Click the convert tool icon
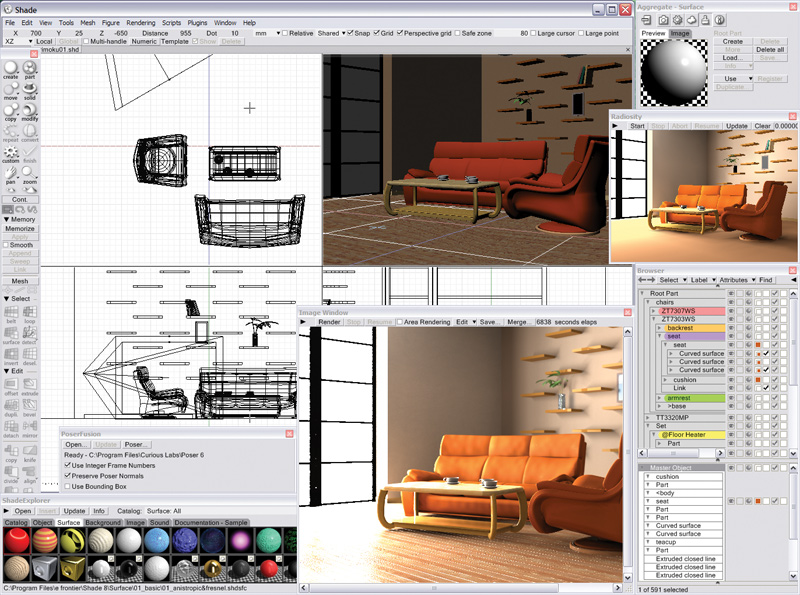The image size is (800, 595). point(30,133)
